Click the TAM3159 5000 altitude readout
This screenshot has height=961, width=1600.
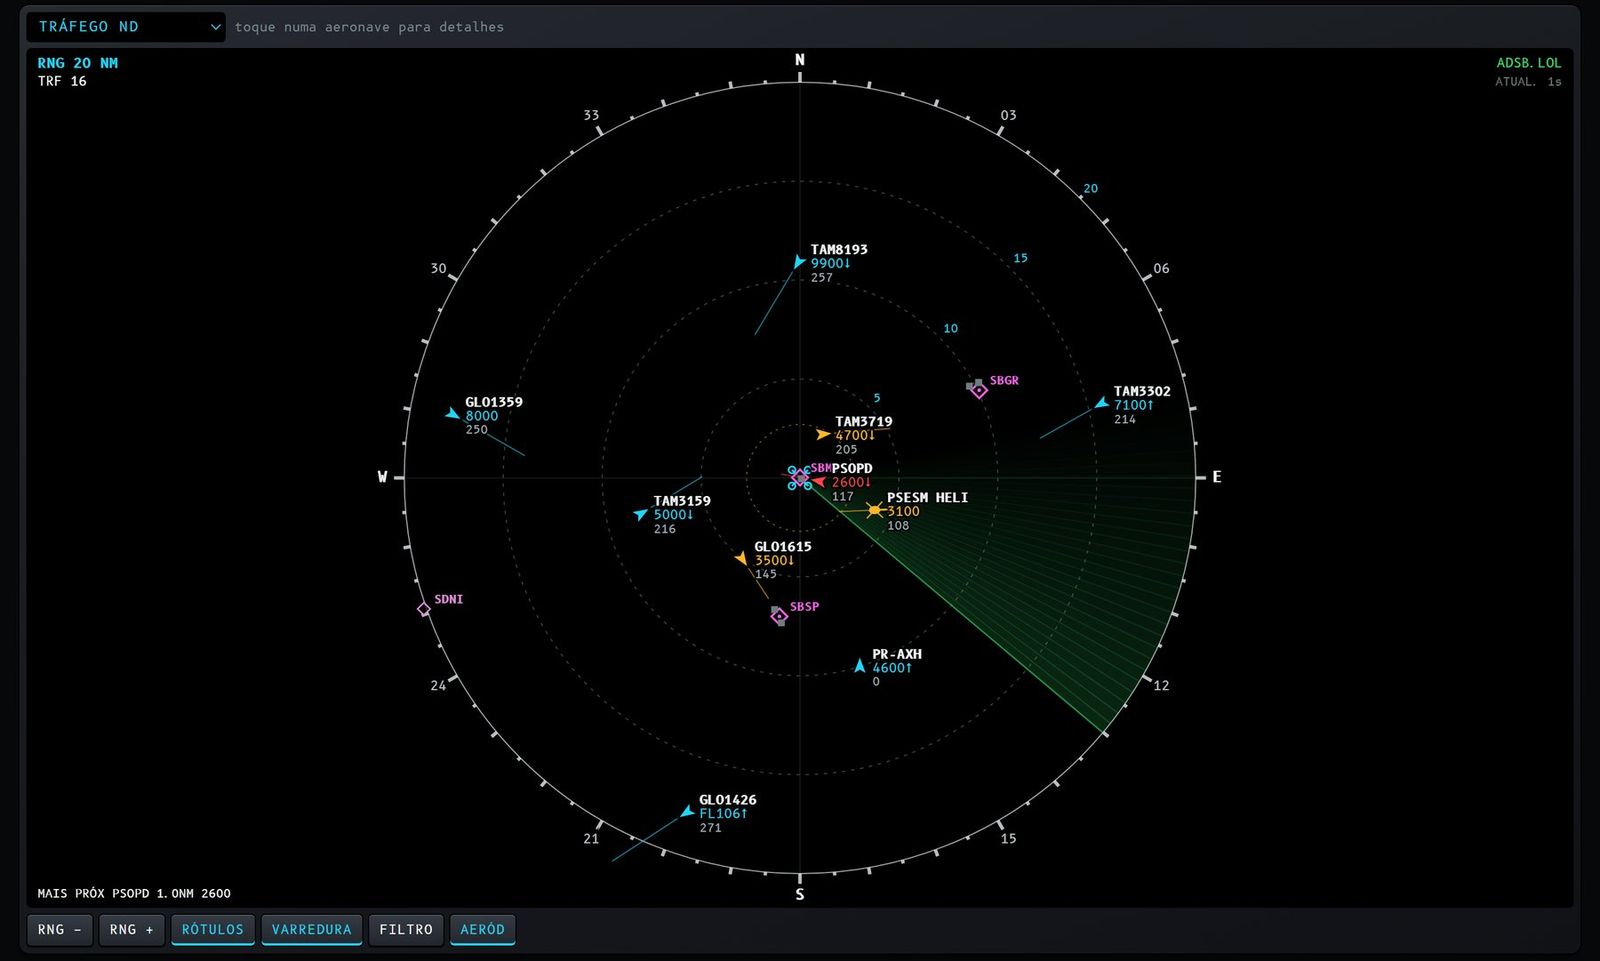(x=673, y=515)
